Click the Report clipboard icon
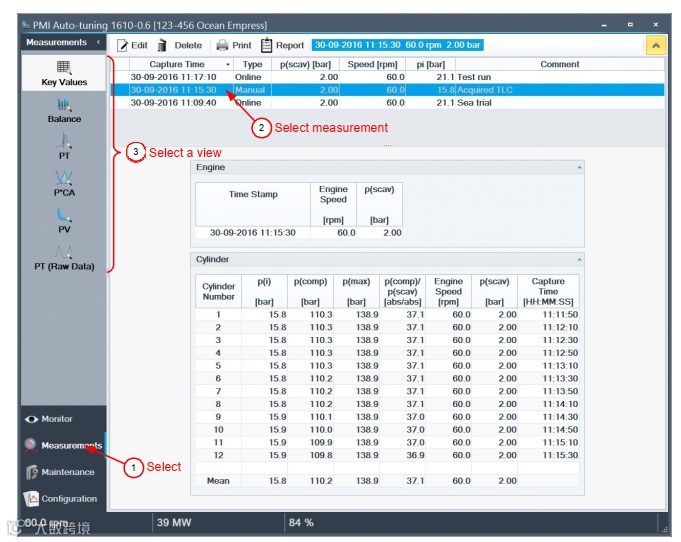 pos(266,45)
